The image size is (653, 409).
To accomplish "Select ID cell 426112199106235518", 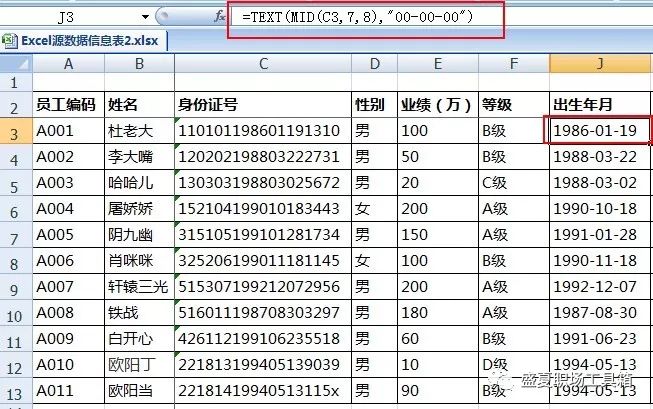I will click(x=263, y=339).
